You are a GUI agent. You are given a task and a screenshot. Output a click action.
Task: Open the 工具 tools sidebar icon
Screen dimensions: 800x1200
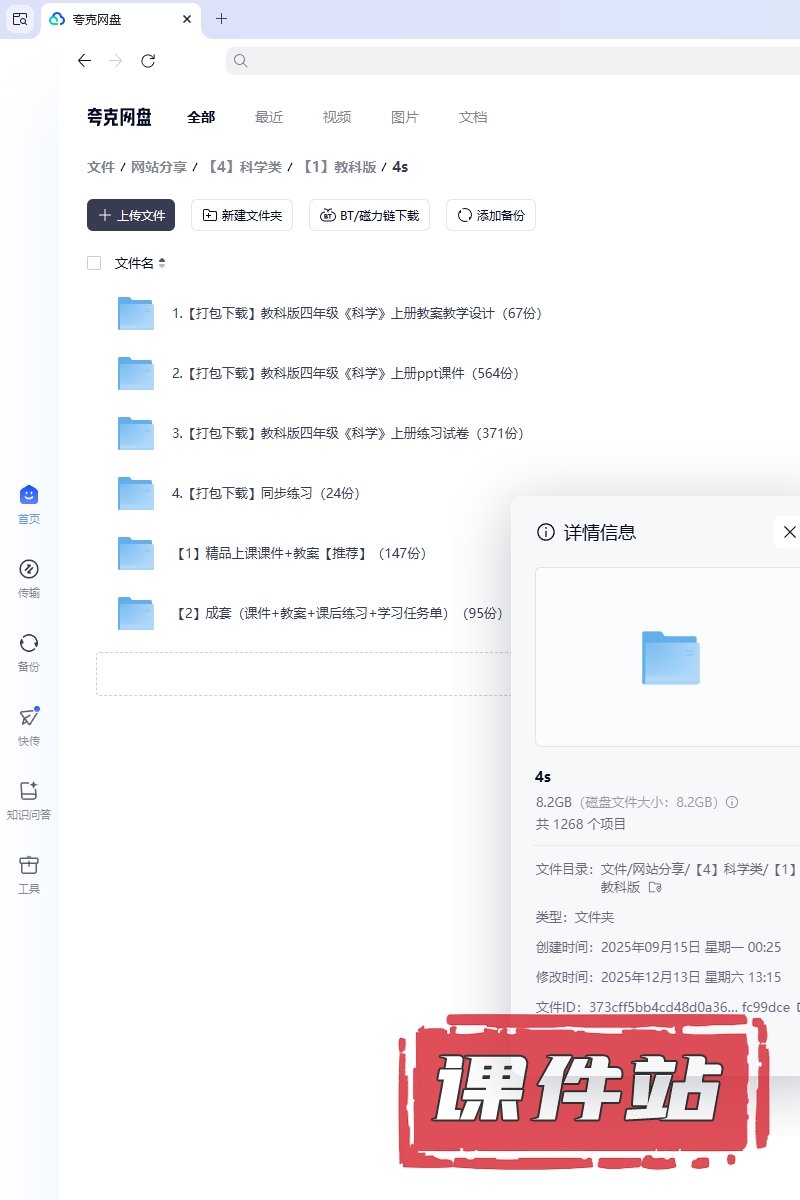coord(29,865)
